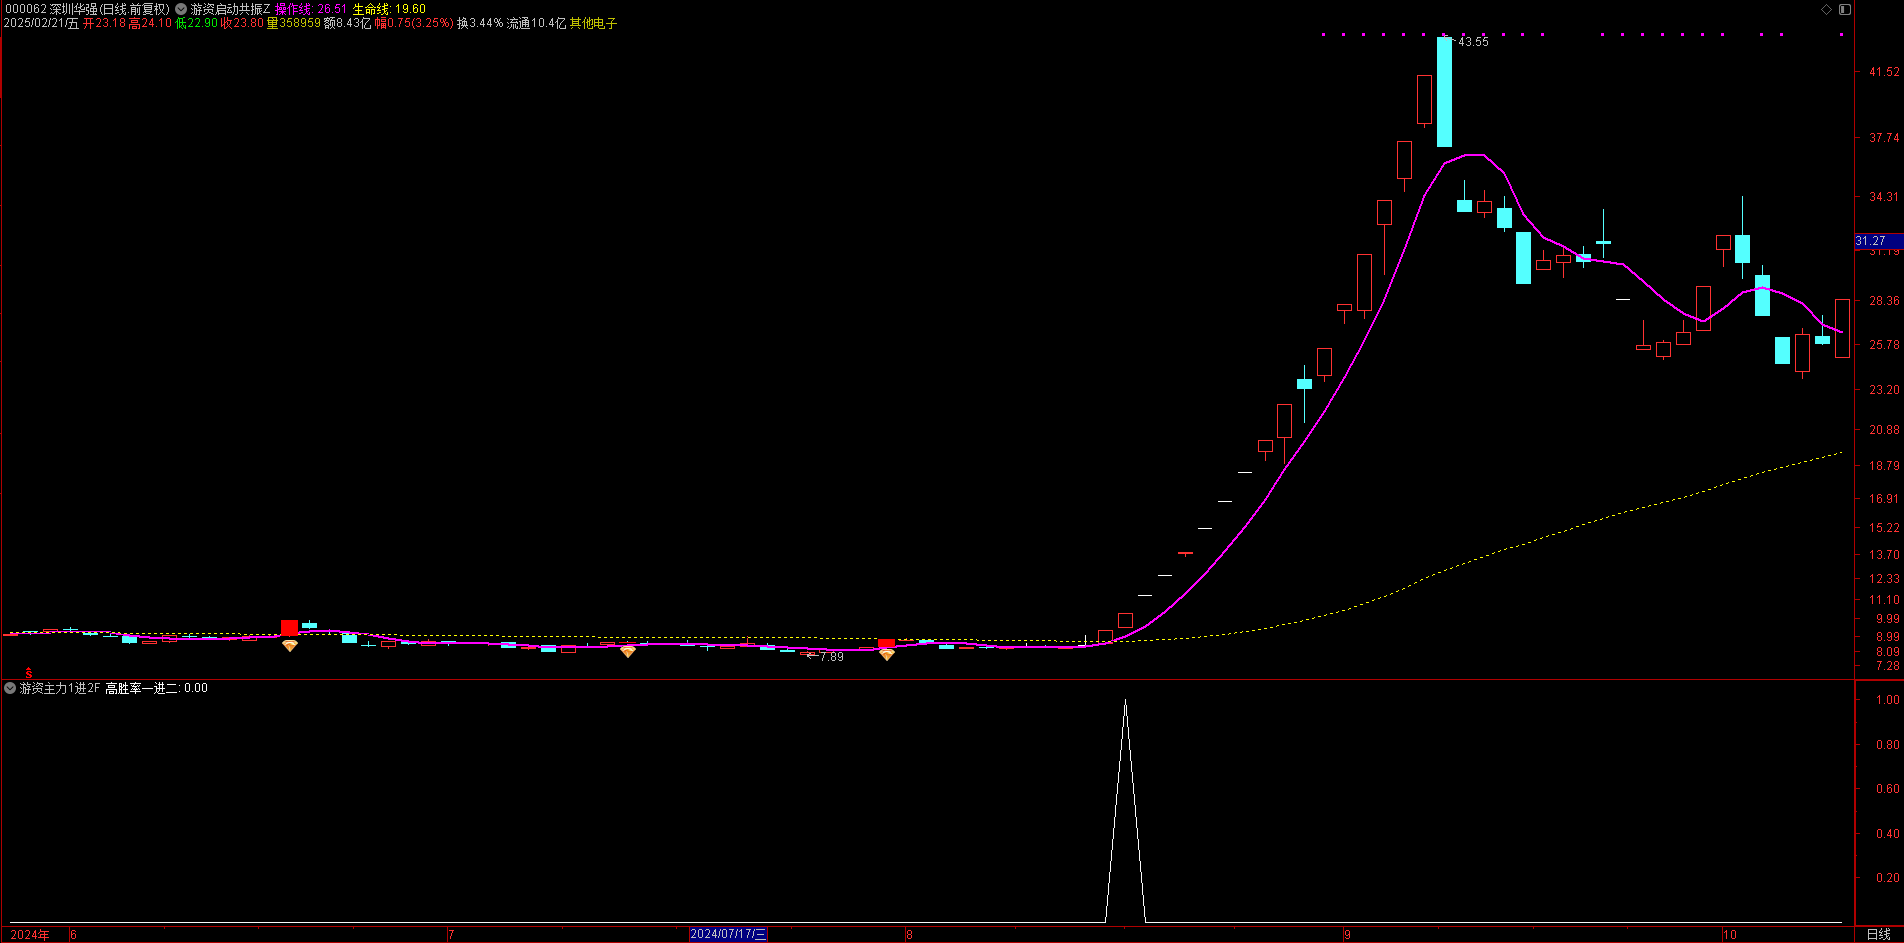
Task: Click the 游资主力1进2F indicator name
Action: pyautogui.click(x=60, y=688)
